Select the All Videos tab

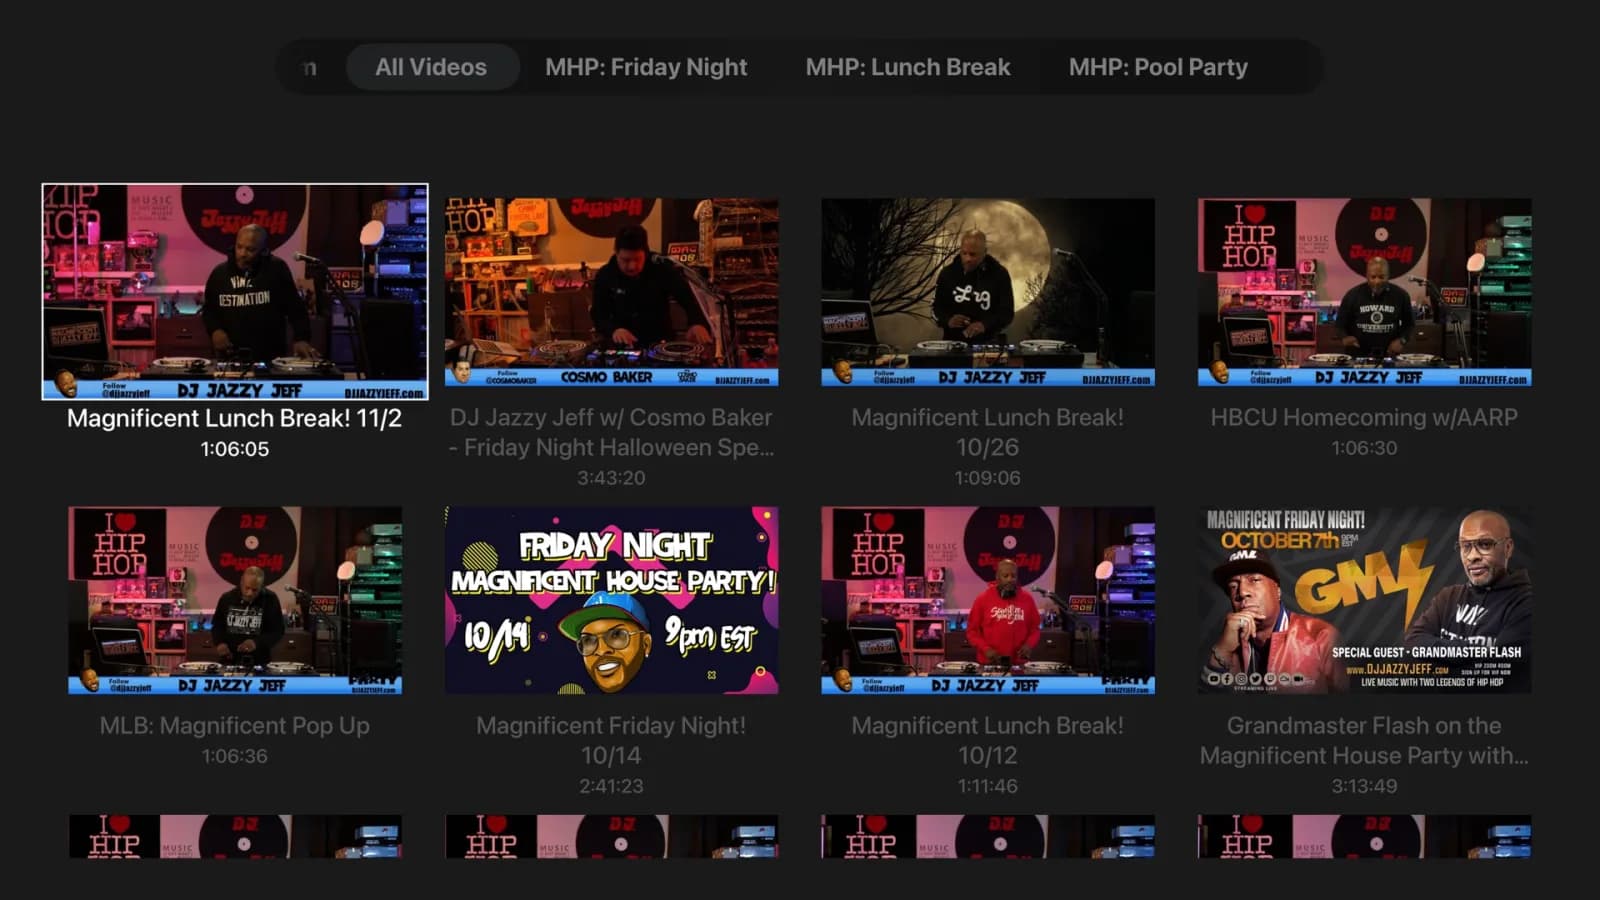pyautogui.click(x=432, y=67)
